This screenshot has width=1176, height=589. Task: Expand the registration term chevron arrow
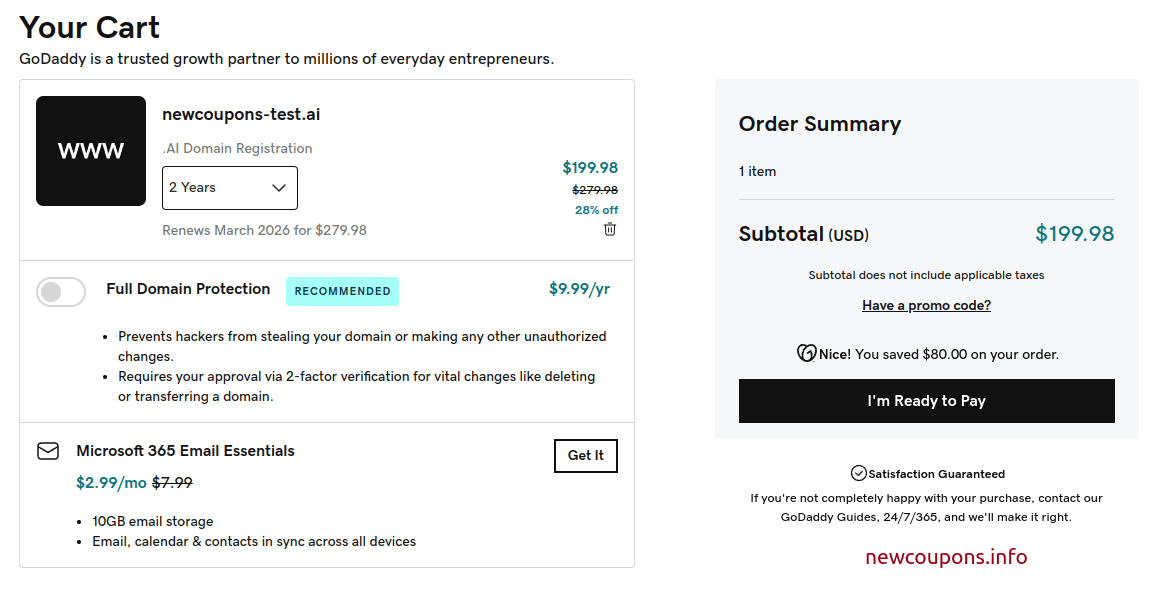point(279,188)
